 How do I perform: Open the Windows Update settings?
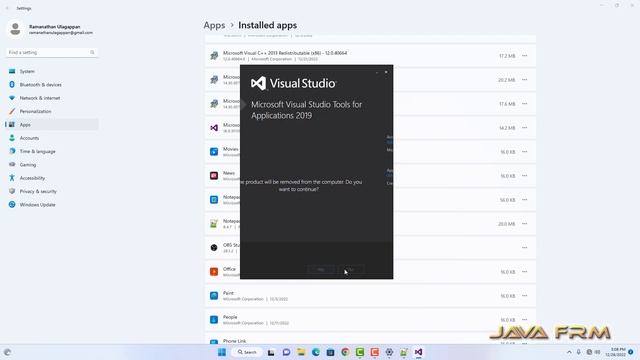click(x=52, y=204)
